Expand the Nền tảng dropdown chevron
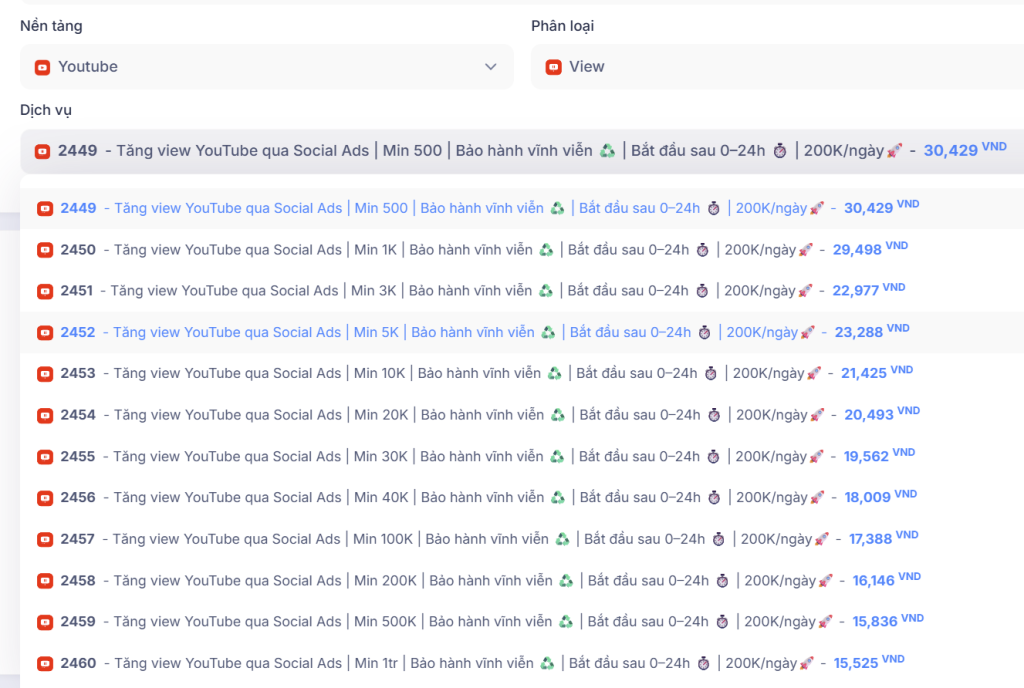The width and height of the screenshot is (1024, 688). point(490,67)
